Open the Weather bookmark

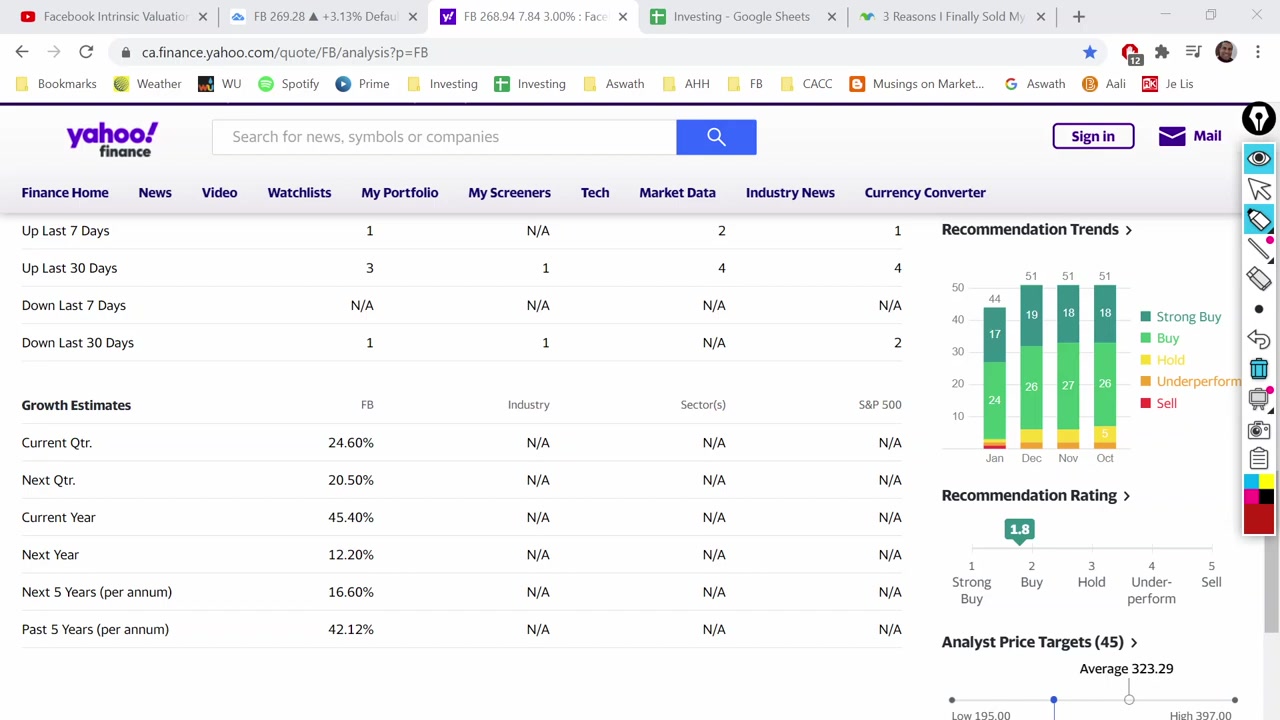148,84
